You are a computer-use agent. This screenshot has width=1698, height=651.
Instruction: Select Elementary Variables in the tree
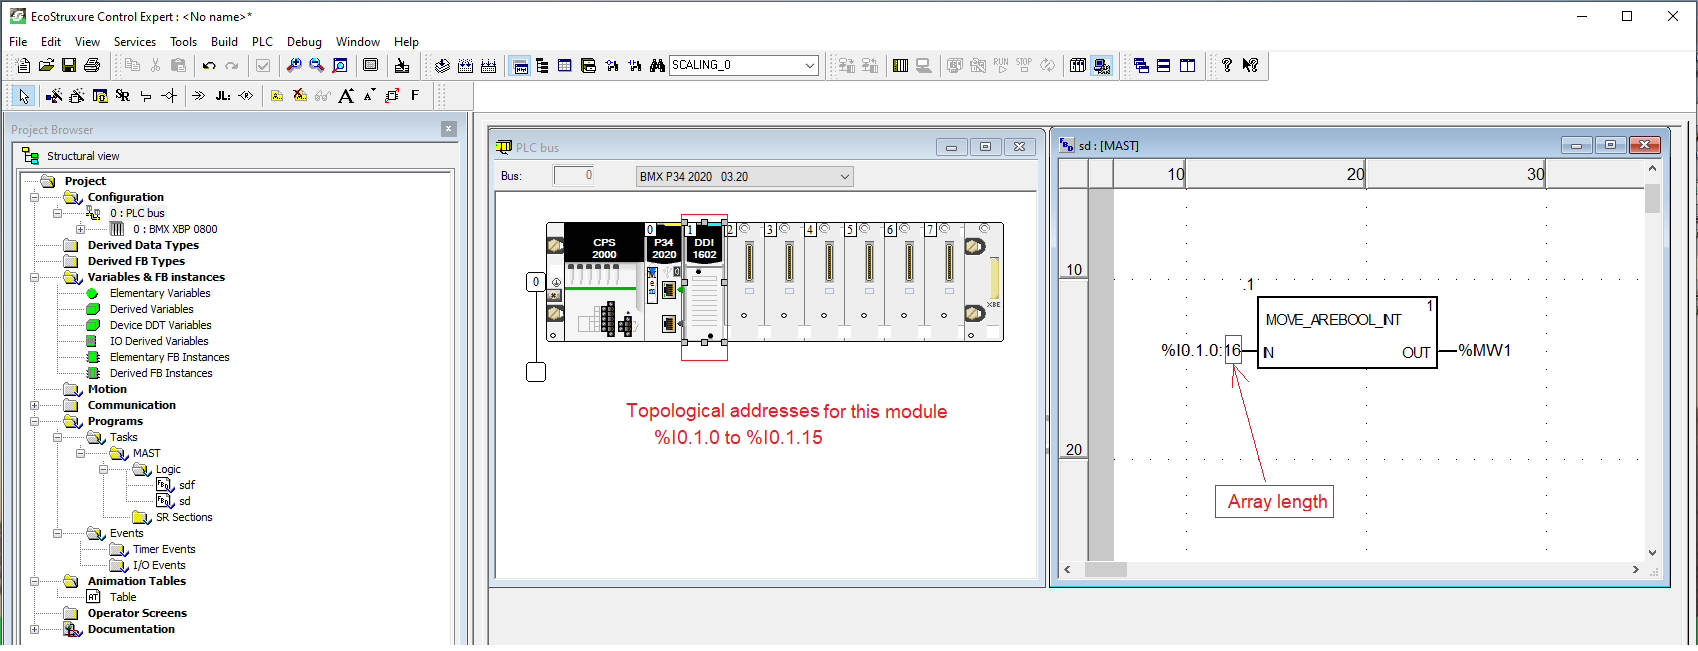click(x=160, y=293)
